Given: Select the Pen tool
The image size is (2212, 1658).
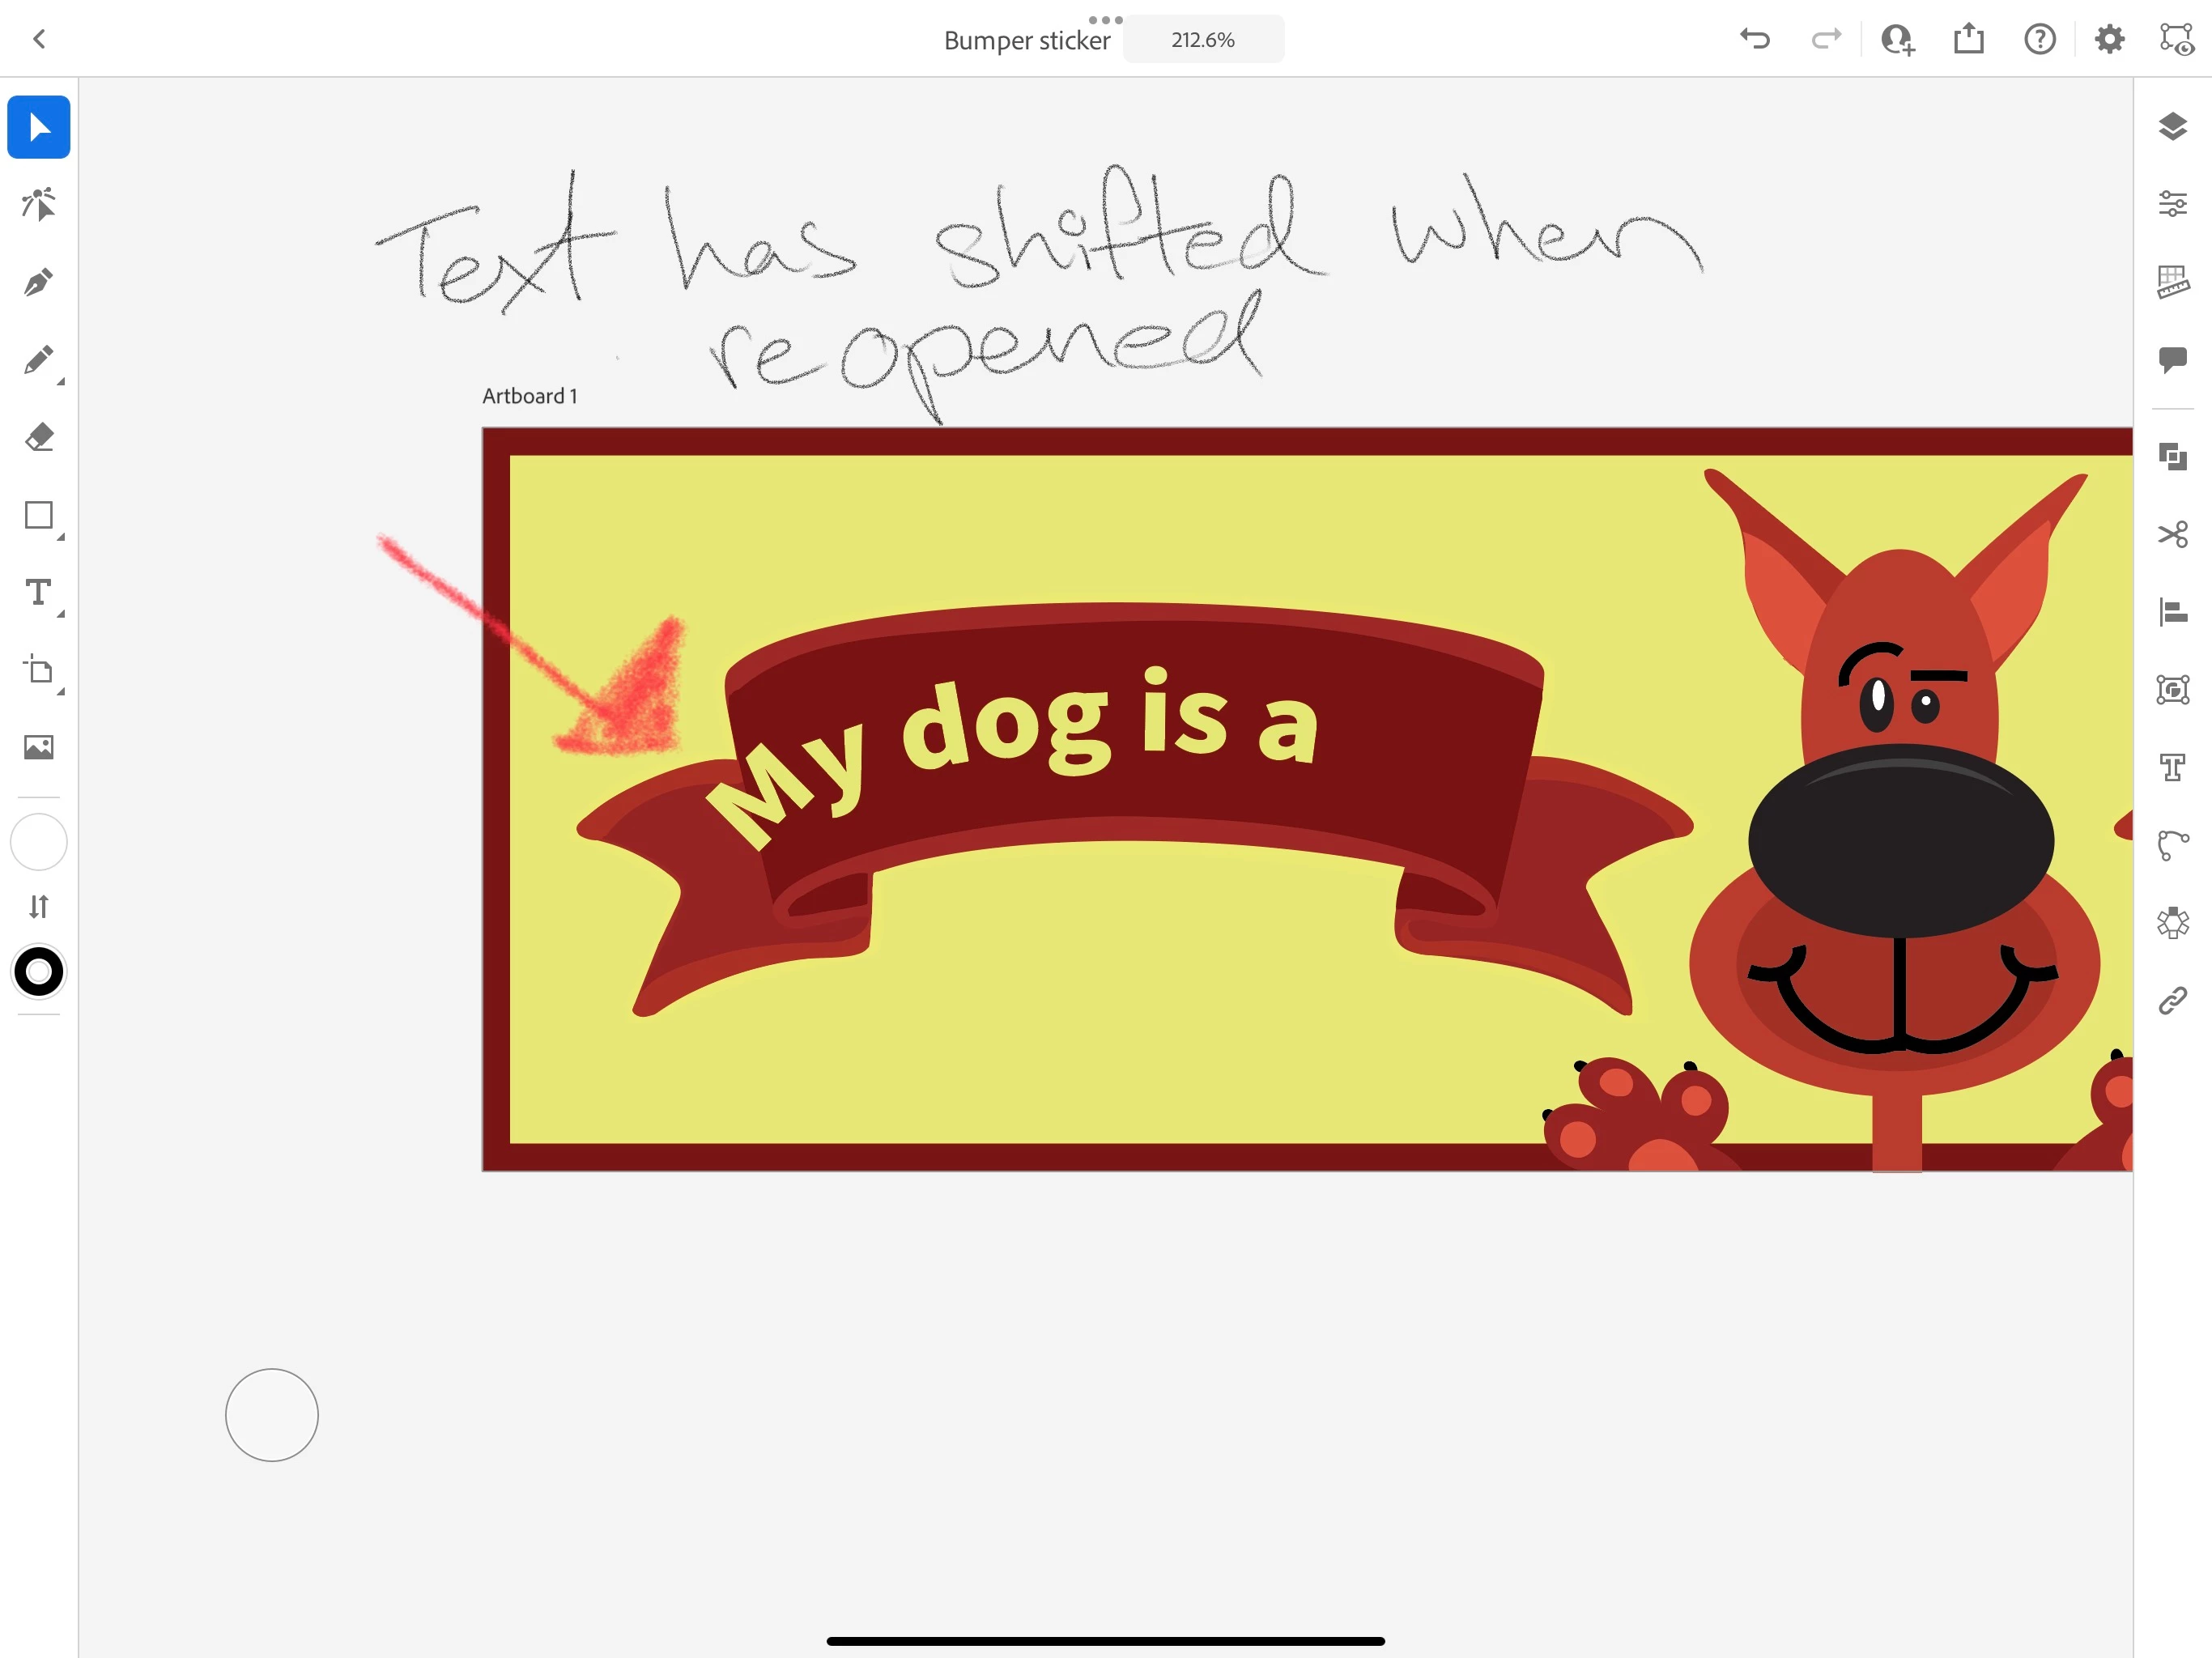Looking at the screenshot, I should (x=38, y=283).
